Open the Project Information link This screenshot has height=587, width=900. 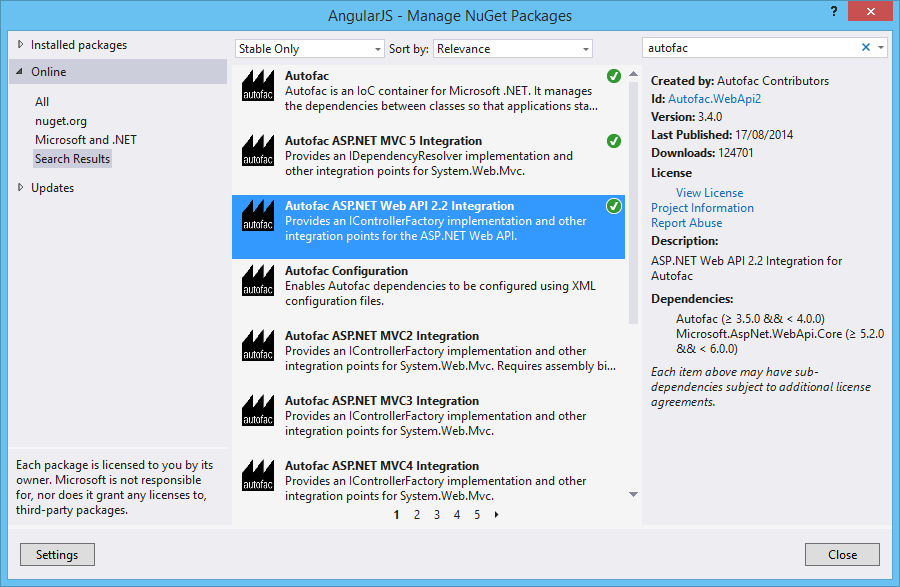click(x=703, y=208)
